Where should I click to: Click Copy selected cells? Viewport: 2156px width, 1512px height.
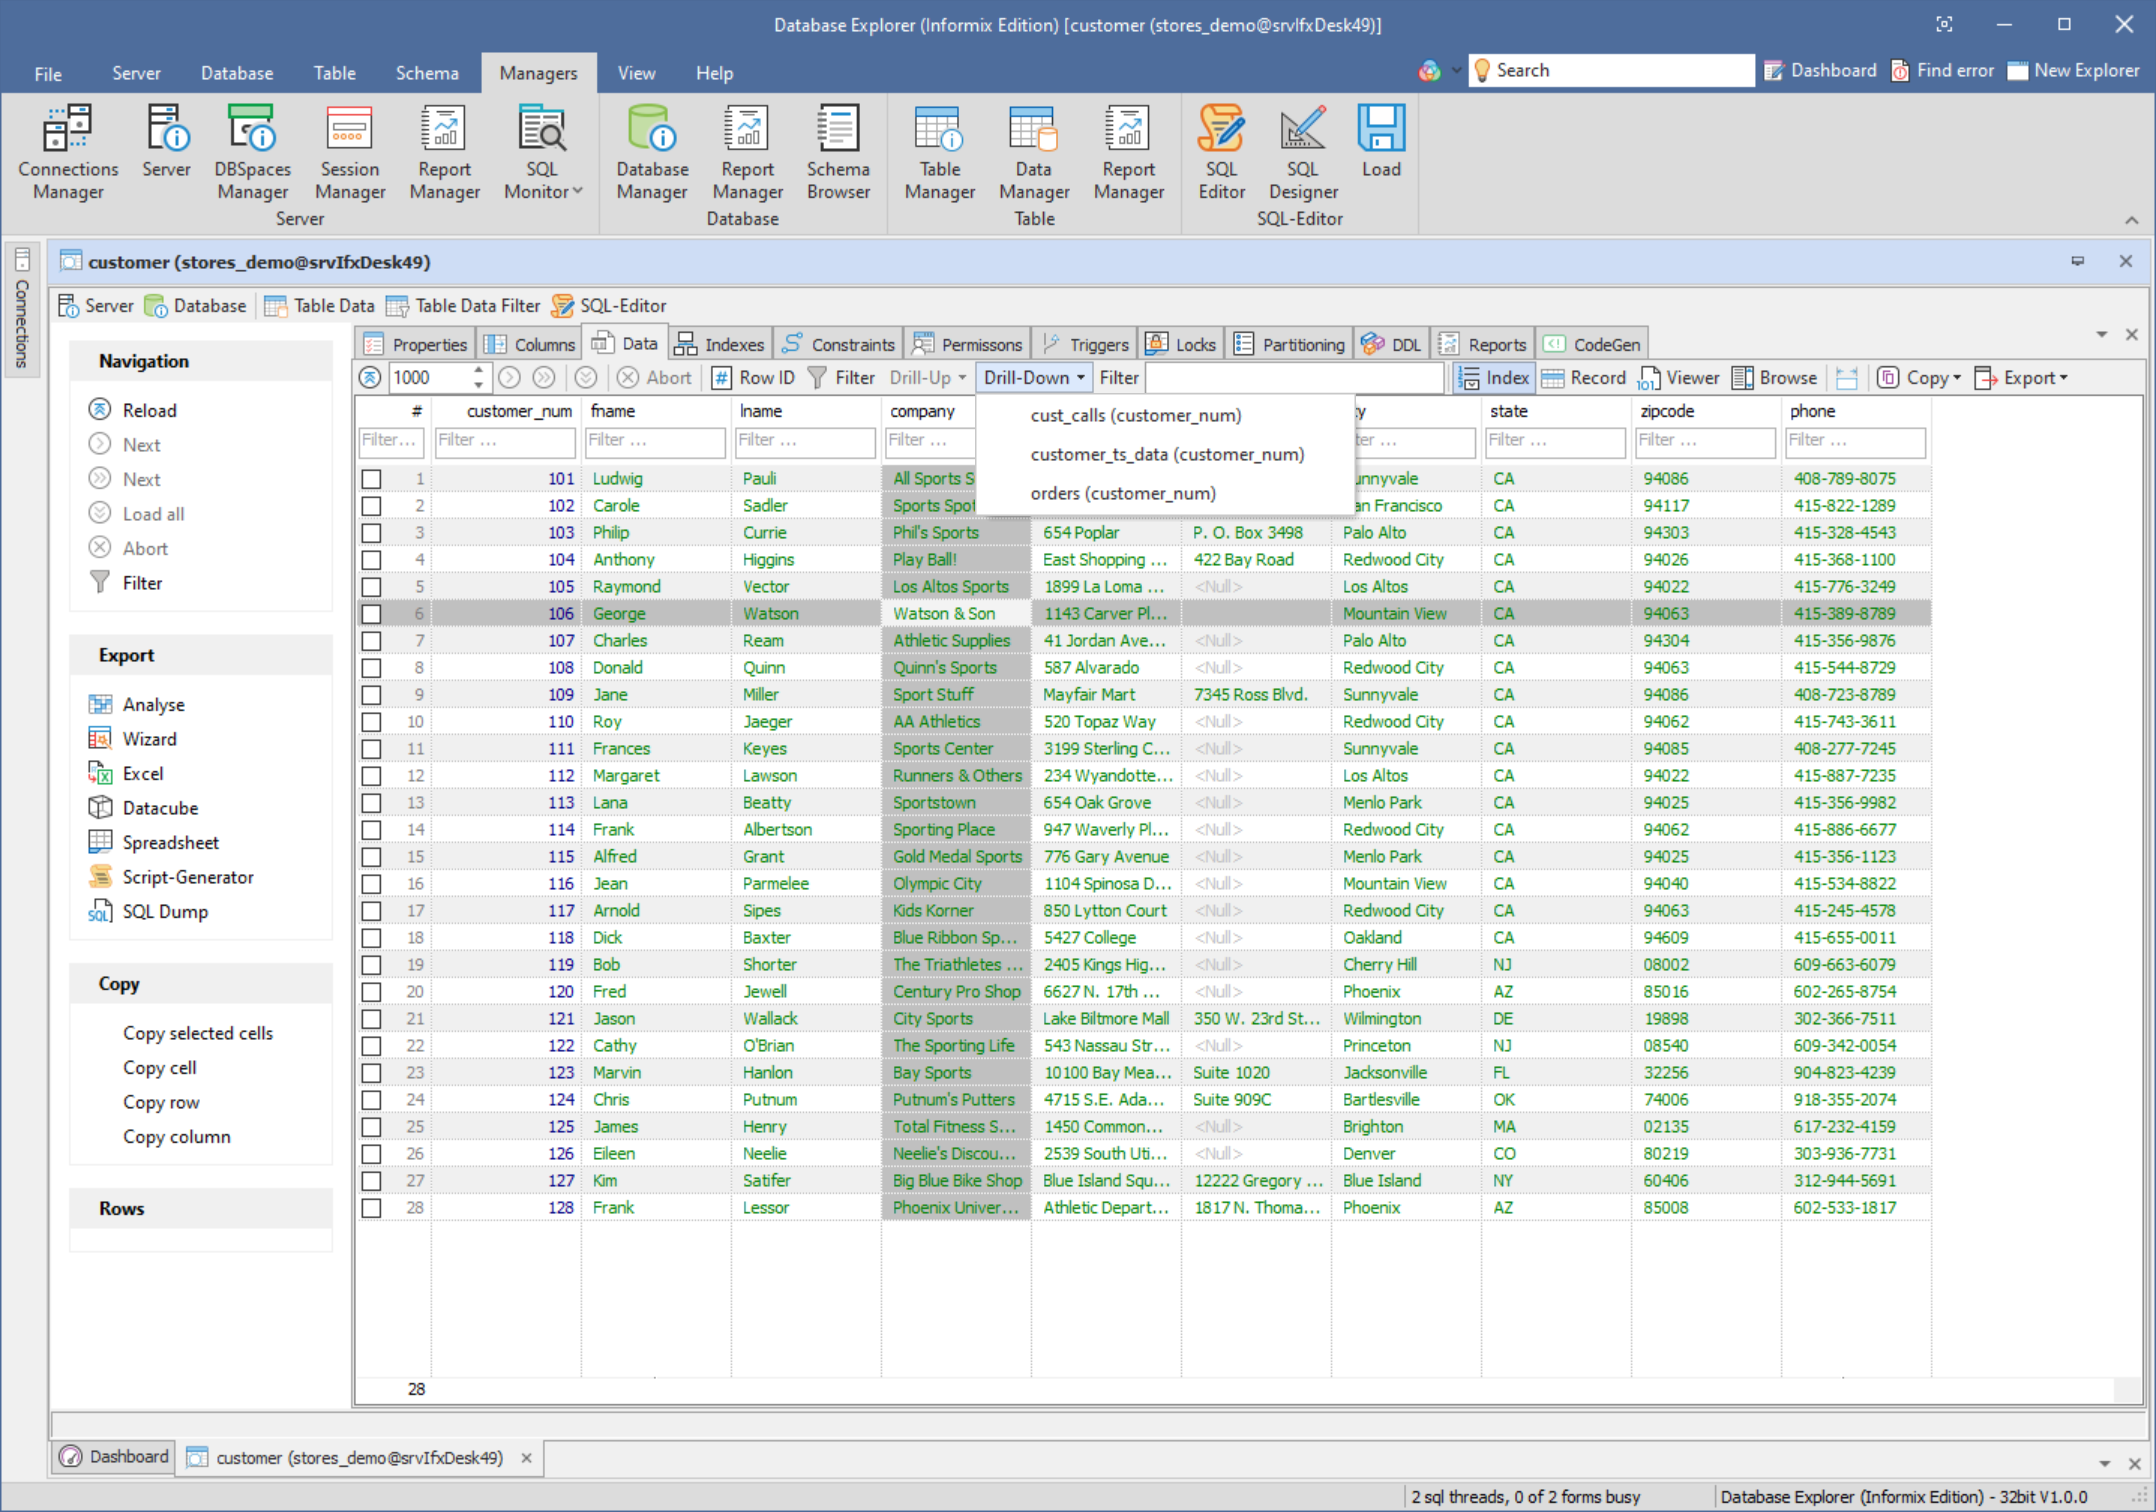[198, 1033]
